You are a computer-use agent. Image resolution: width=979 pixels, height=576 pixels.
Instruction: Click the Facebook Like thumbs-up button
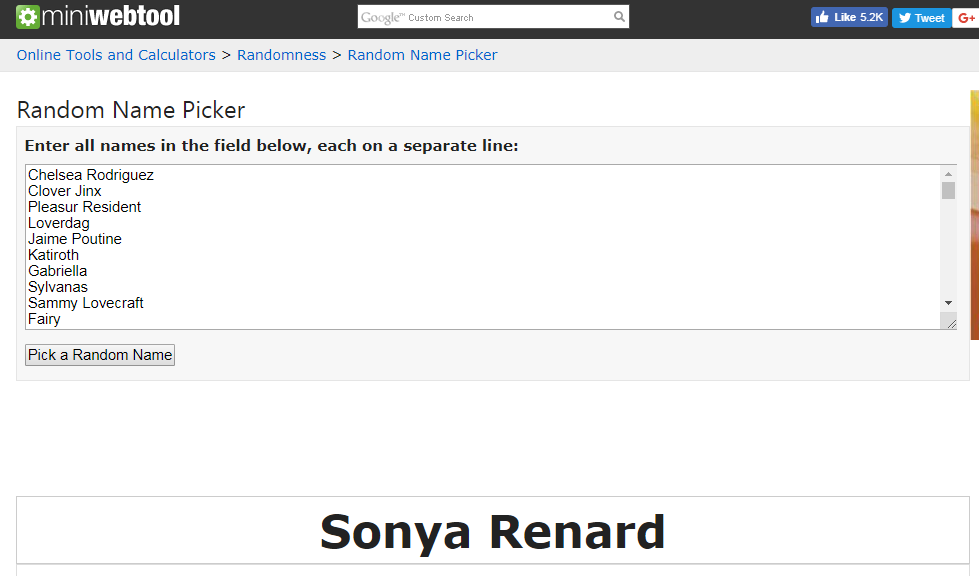point(849,17)
